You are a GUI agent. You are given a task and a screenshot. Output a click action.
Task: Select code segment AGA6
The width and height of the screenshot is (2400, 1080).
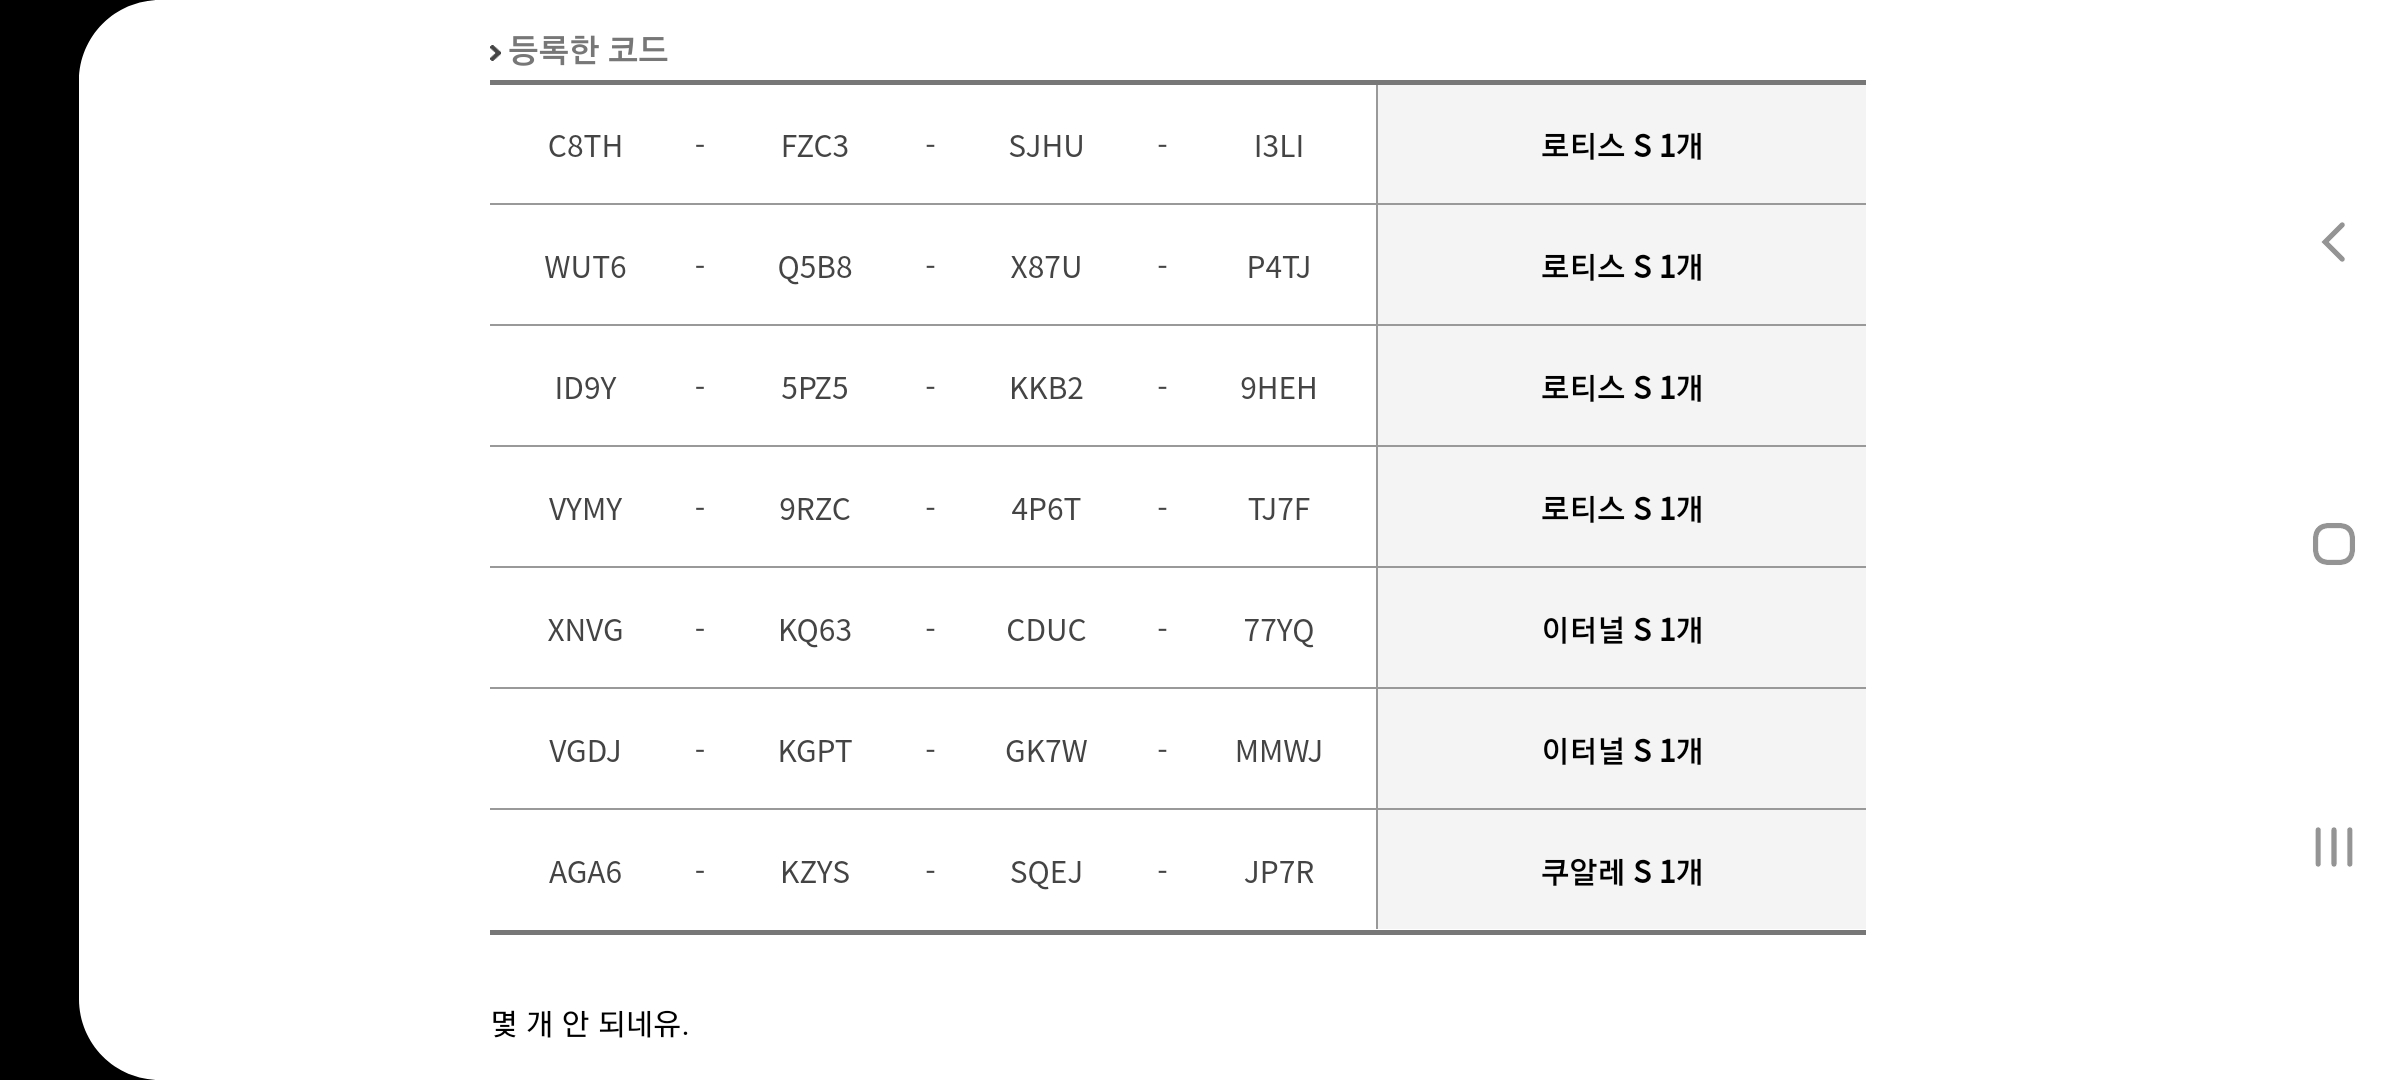585,872
